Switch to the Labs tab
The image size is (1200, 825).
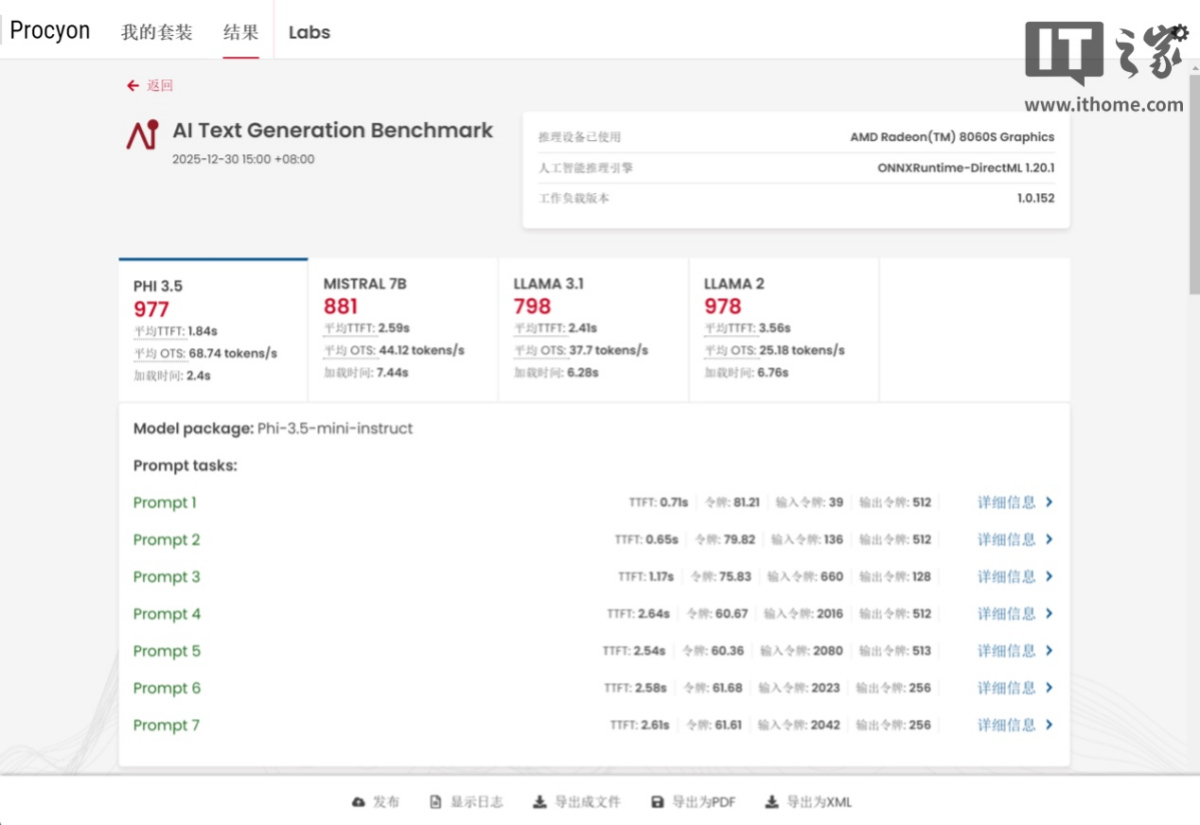click(x=309, y=32)
